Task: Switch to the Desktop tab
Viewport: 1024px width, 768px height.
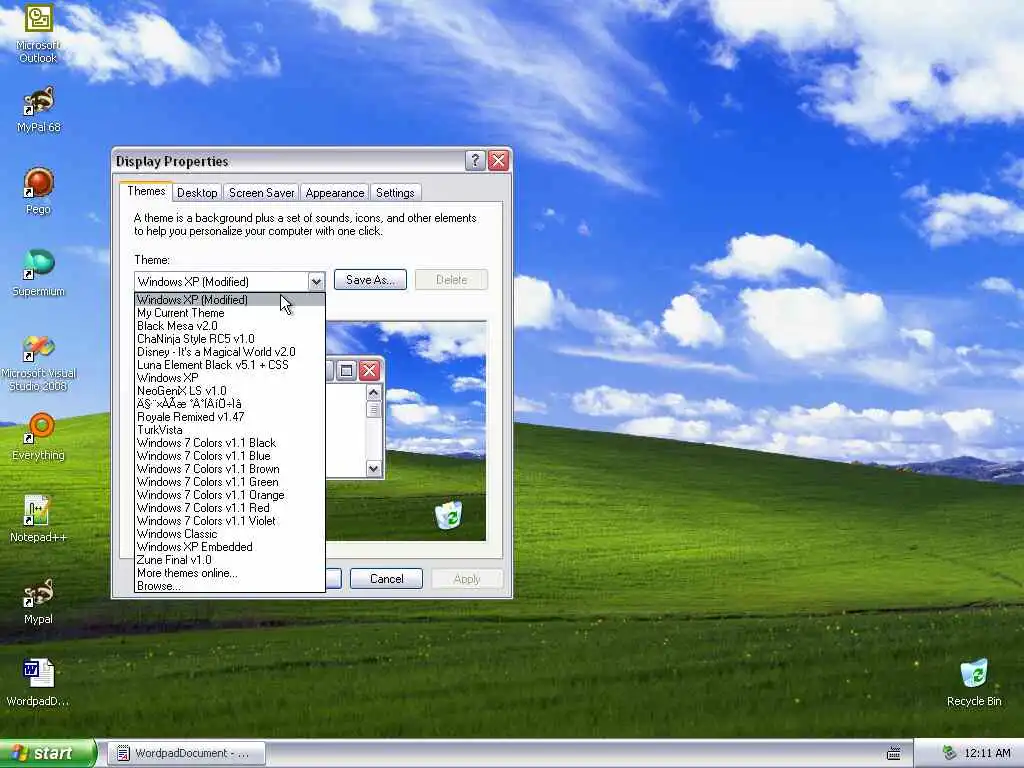Action: pos(197,193)
